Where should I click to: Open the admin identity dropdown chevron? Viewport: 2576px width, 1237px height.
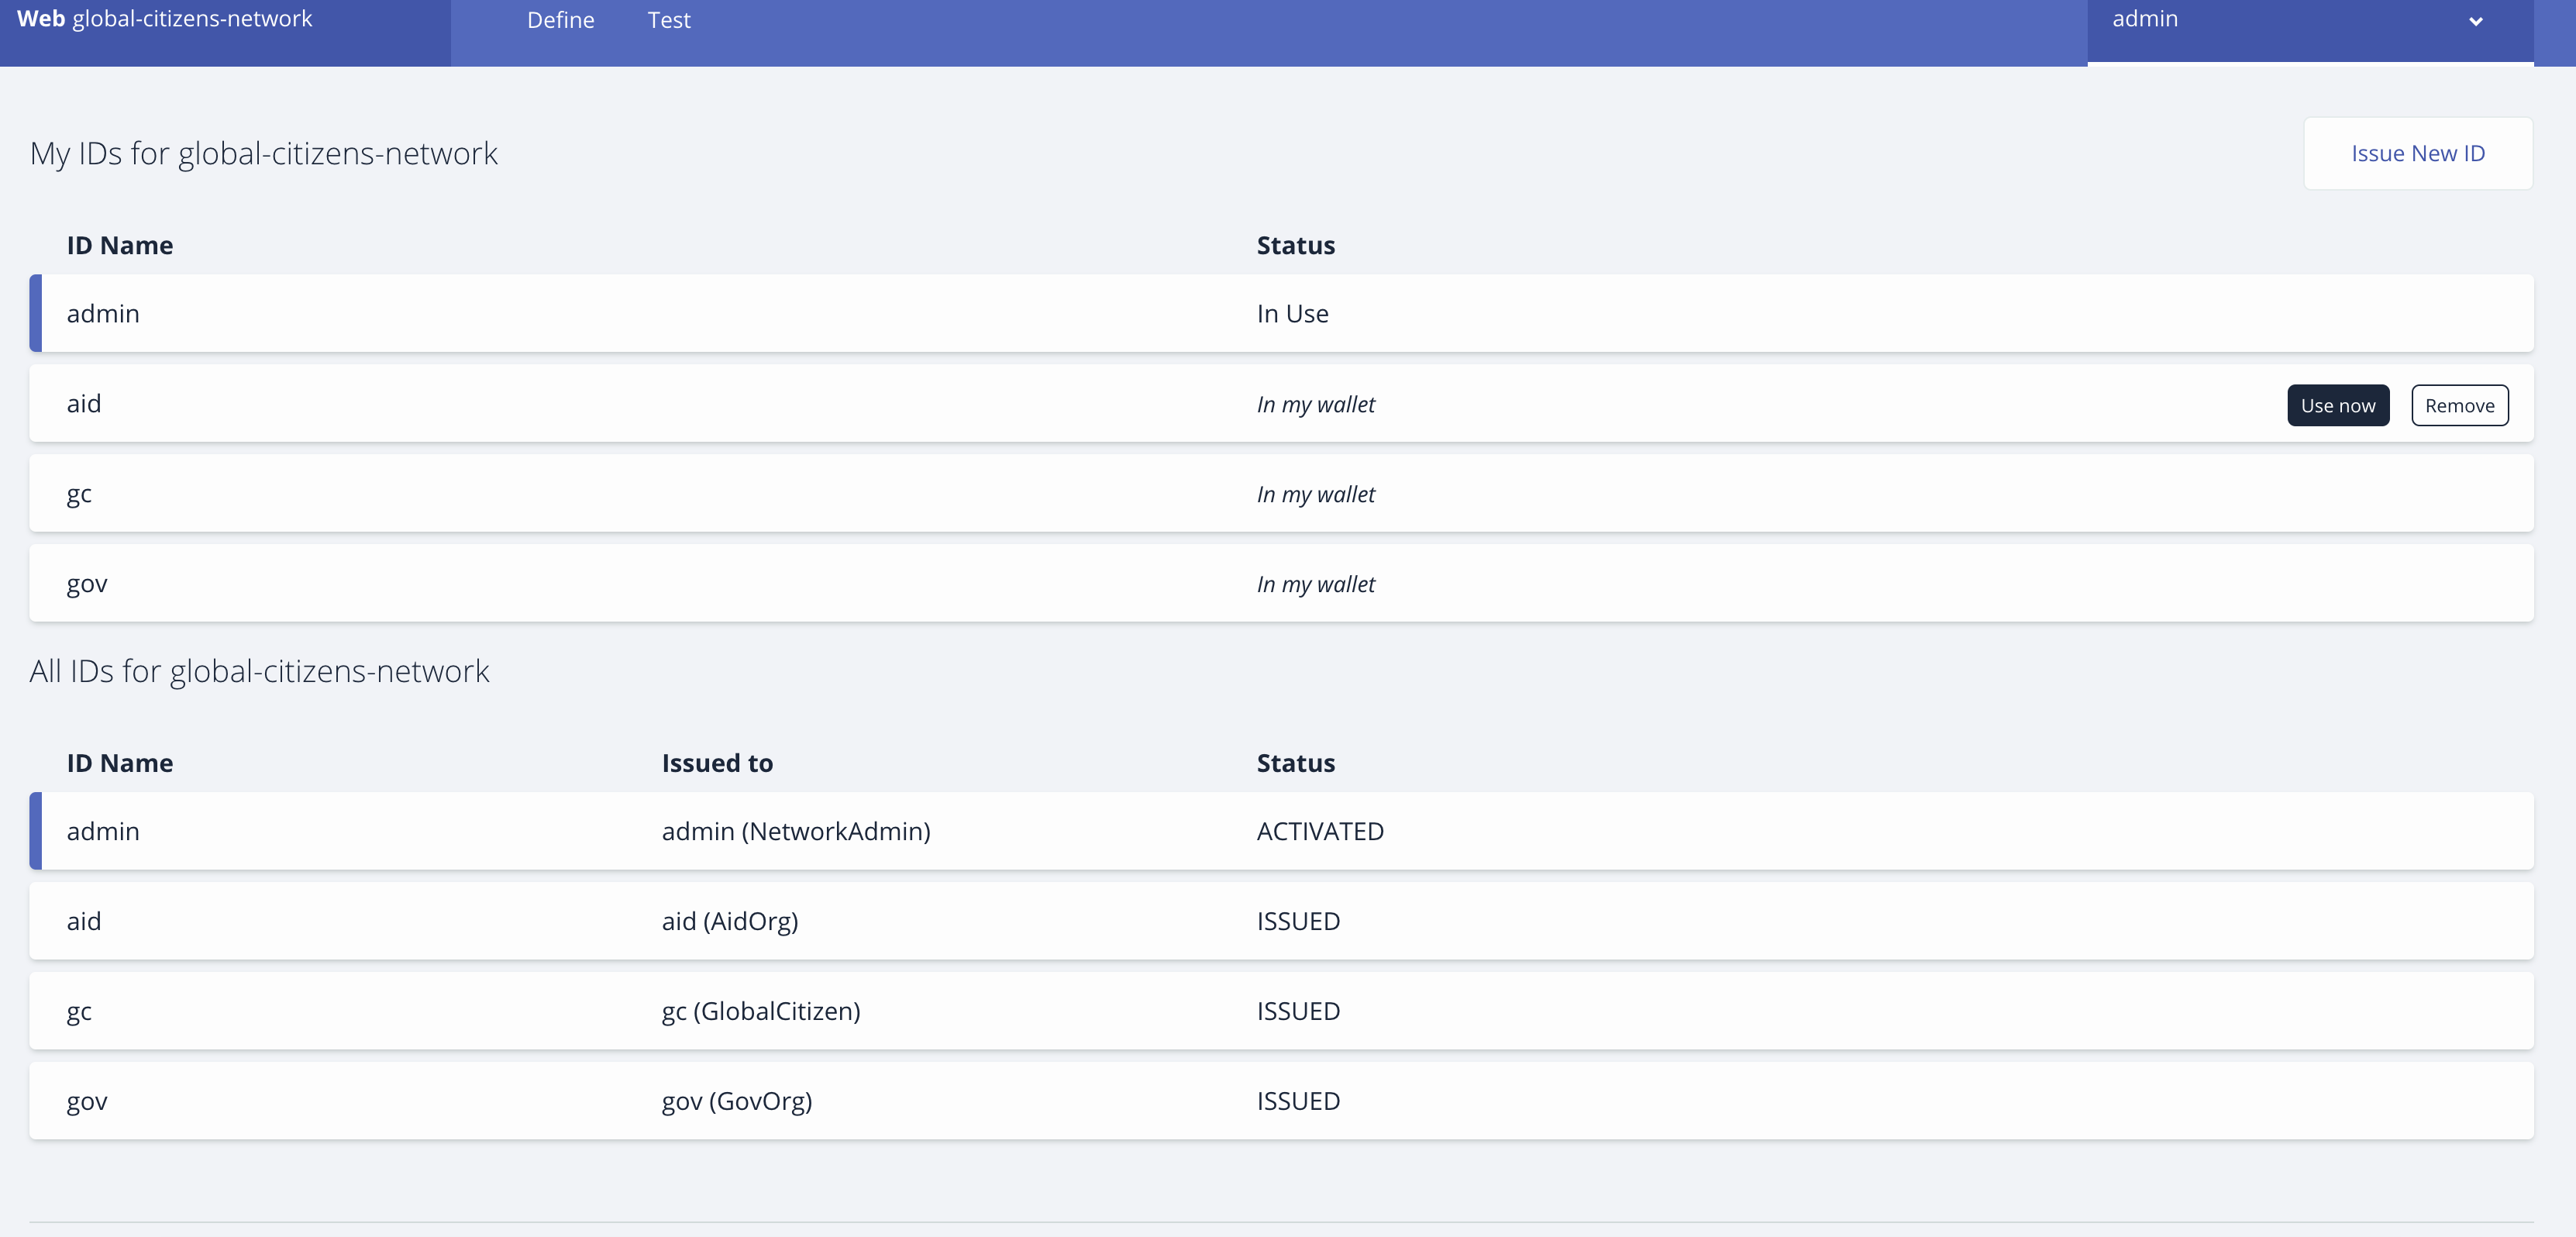(2475, 22)
